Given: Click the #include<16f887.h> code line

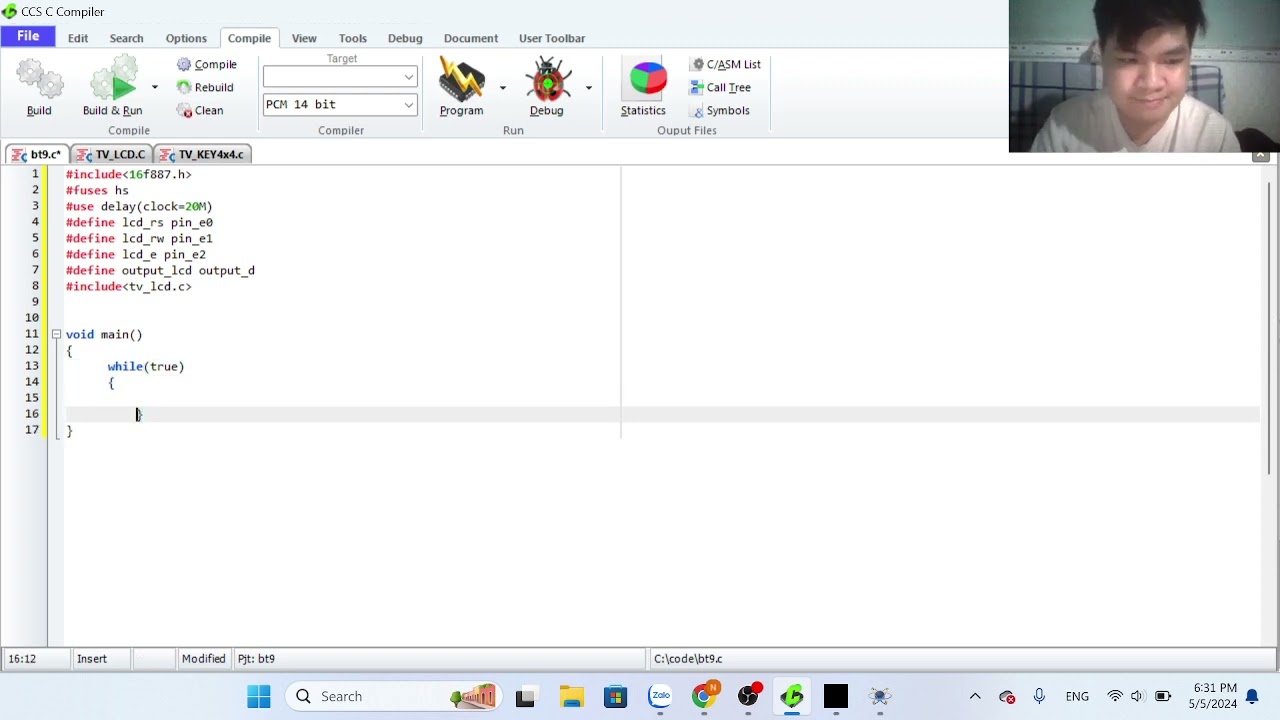Looking at the screenshot, I should pyautogui.click(x=128, y=174).
